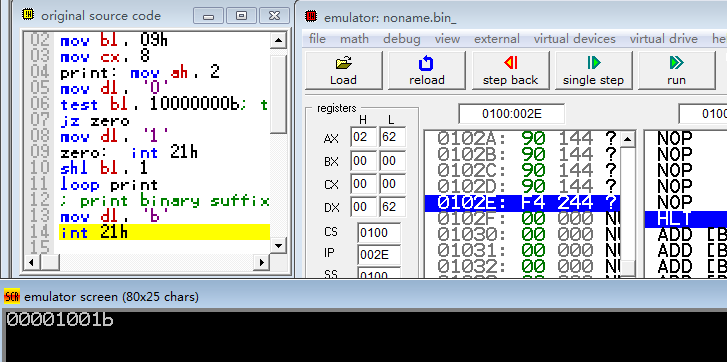The height and width of the screenshot is (362, 727).
Task: Minimize the original source code window
Action: (208, 15)
